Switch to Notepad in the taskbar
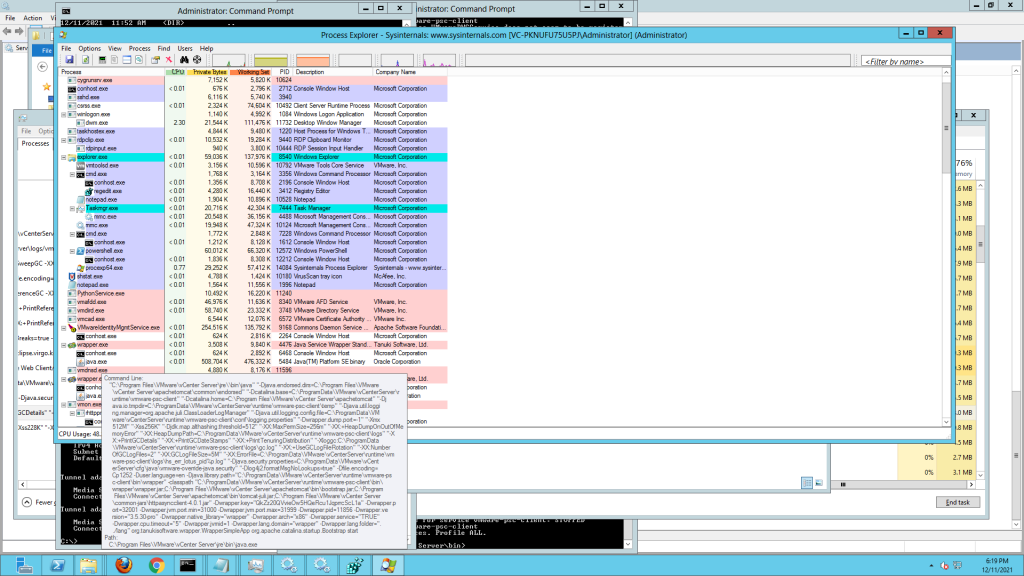 [x=222, y=566]
